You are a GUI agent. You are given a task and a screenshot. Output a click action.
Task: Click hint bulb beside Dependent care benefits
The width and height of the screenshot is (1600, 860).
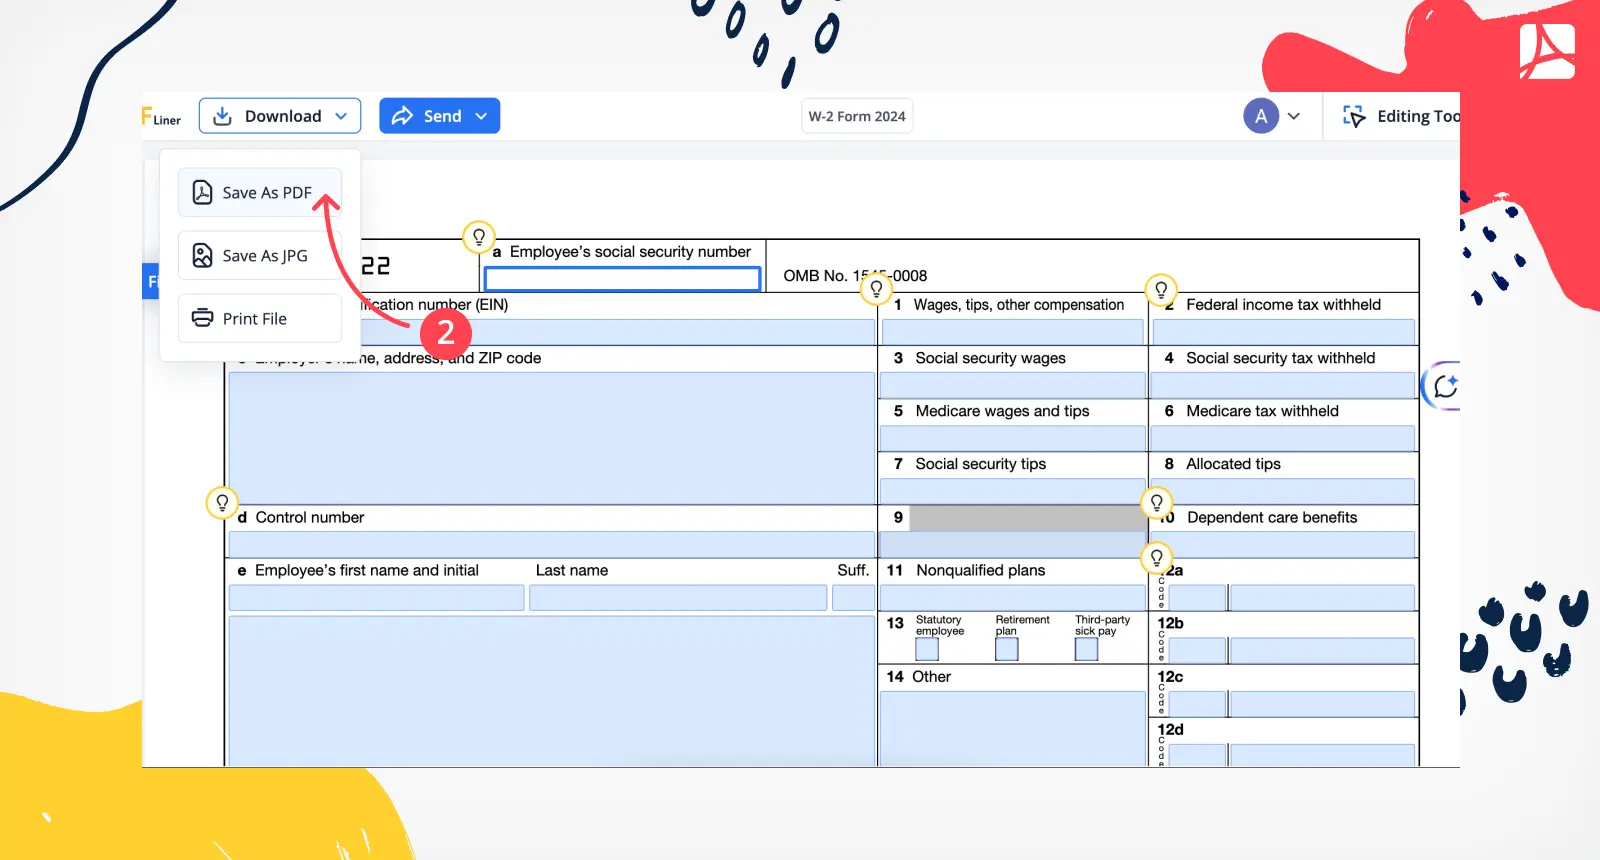[x=1156, y=502]
